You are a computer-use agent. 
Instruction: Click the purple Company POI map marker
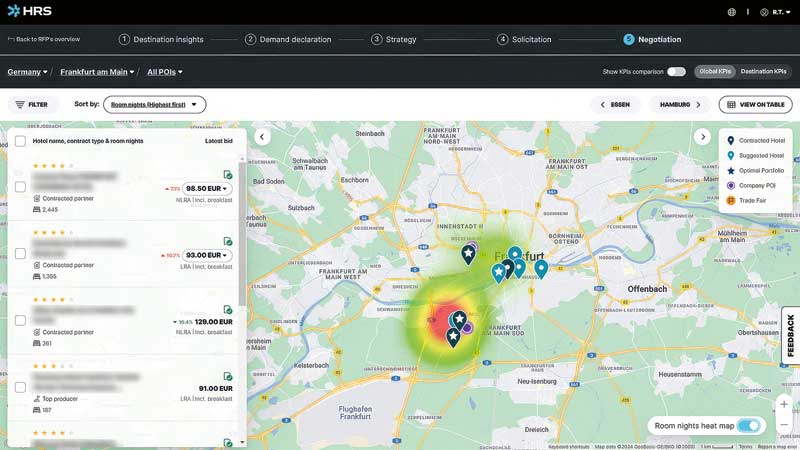468,328
